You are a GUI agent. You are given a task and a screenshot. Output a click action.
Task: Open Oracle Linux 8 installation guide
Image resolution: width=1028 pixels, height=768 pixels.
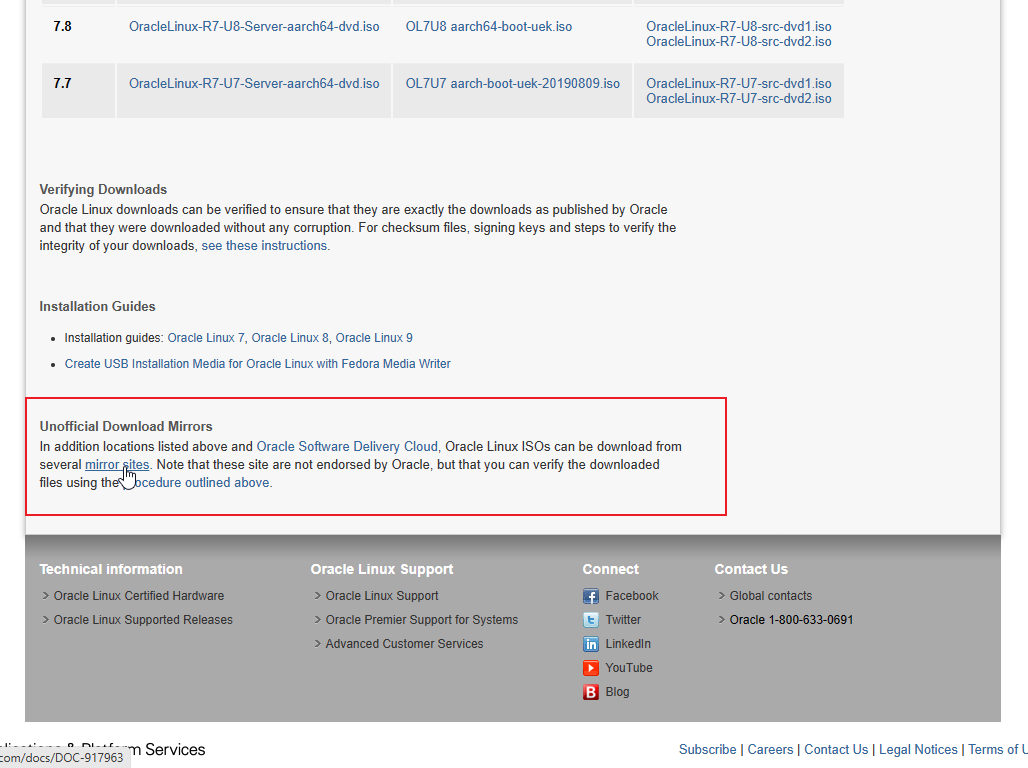pyautogui.click(x=290, y=338)
